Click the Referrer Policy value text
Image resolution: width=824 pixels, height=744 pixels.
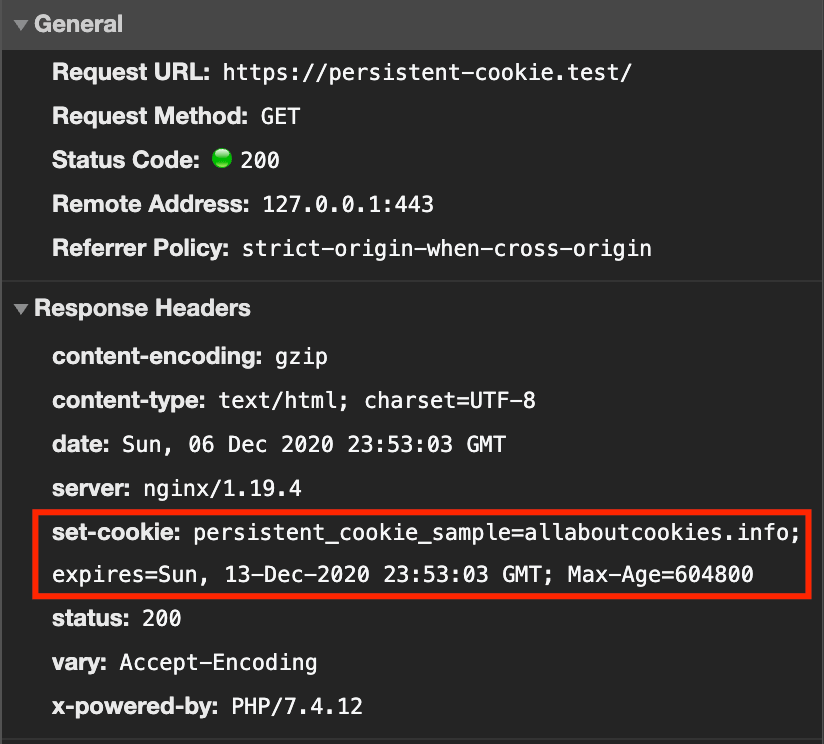(446, 248)
